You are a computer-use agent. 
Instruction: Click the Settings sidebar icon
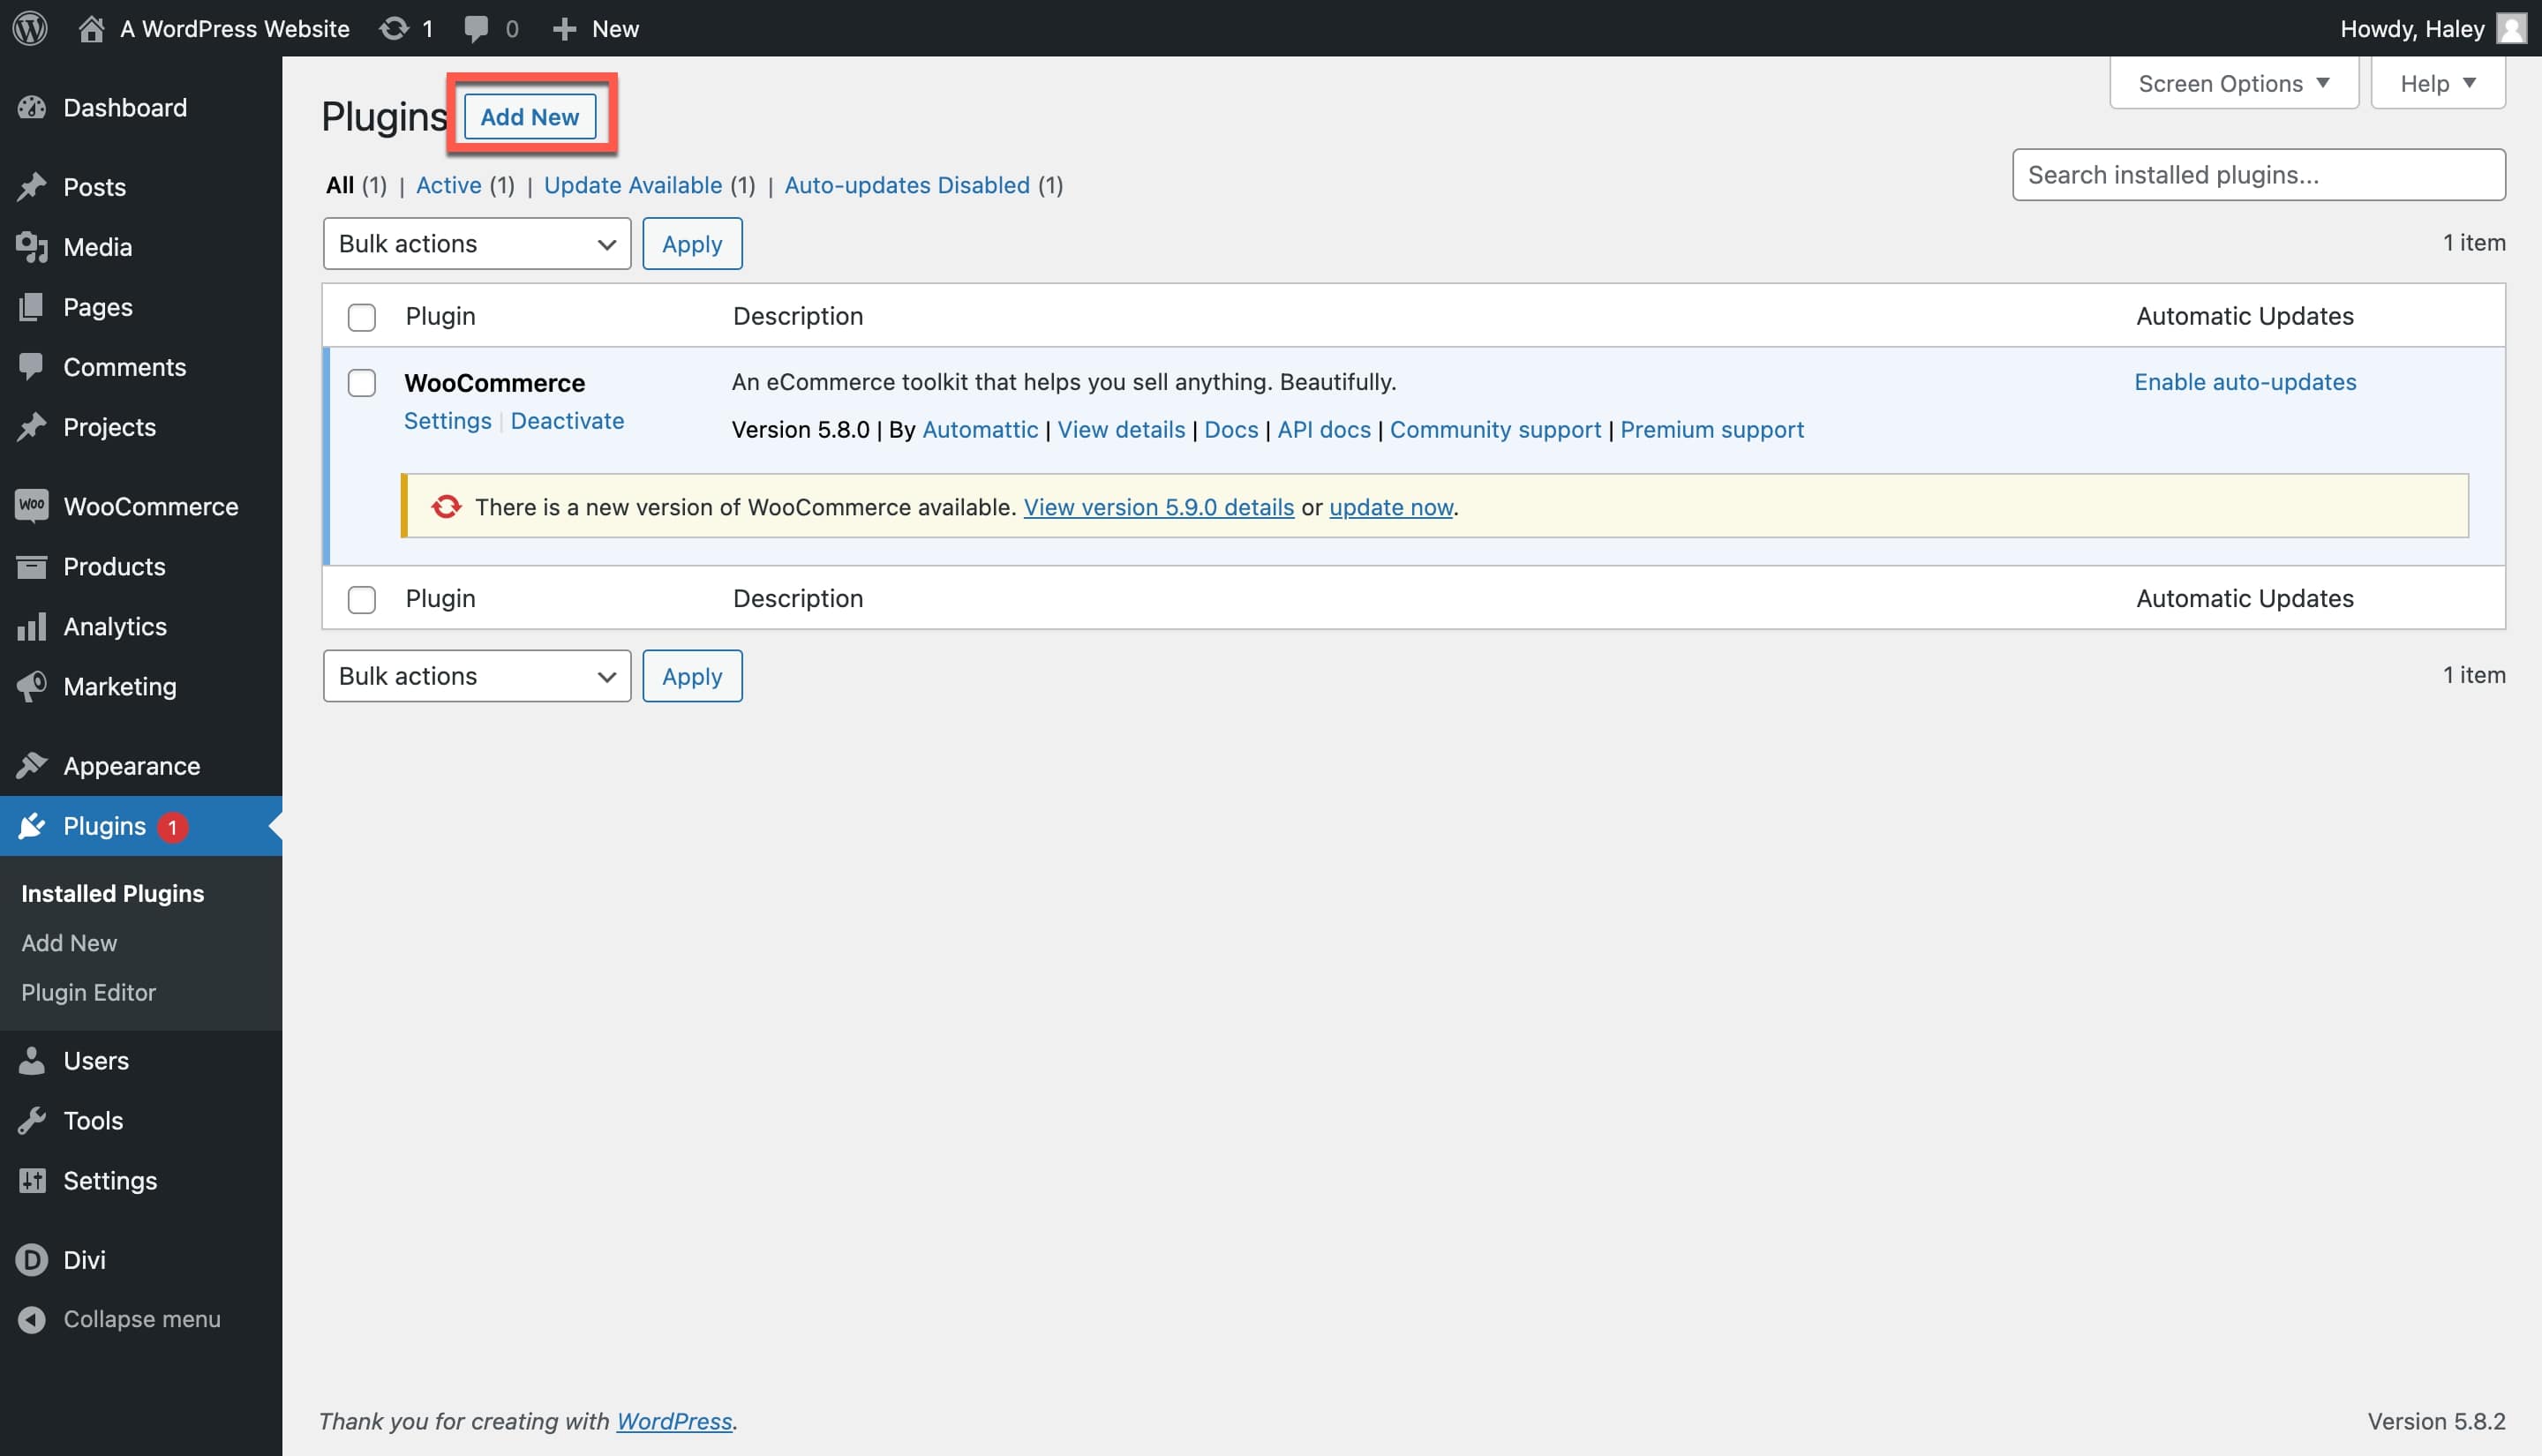tap(32, 1182)
